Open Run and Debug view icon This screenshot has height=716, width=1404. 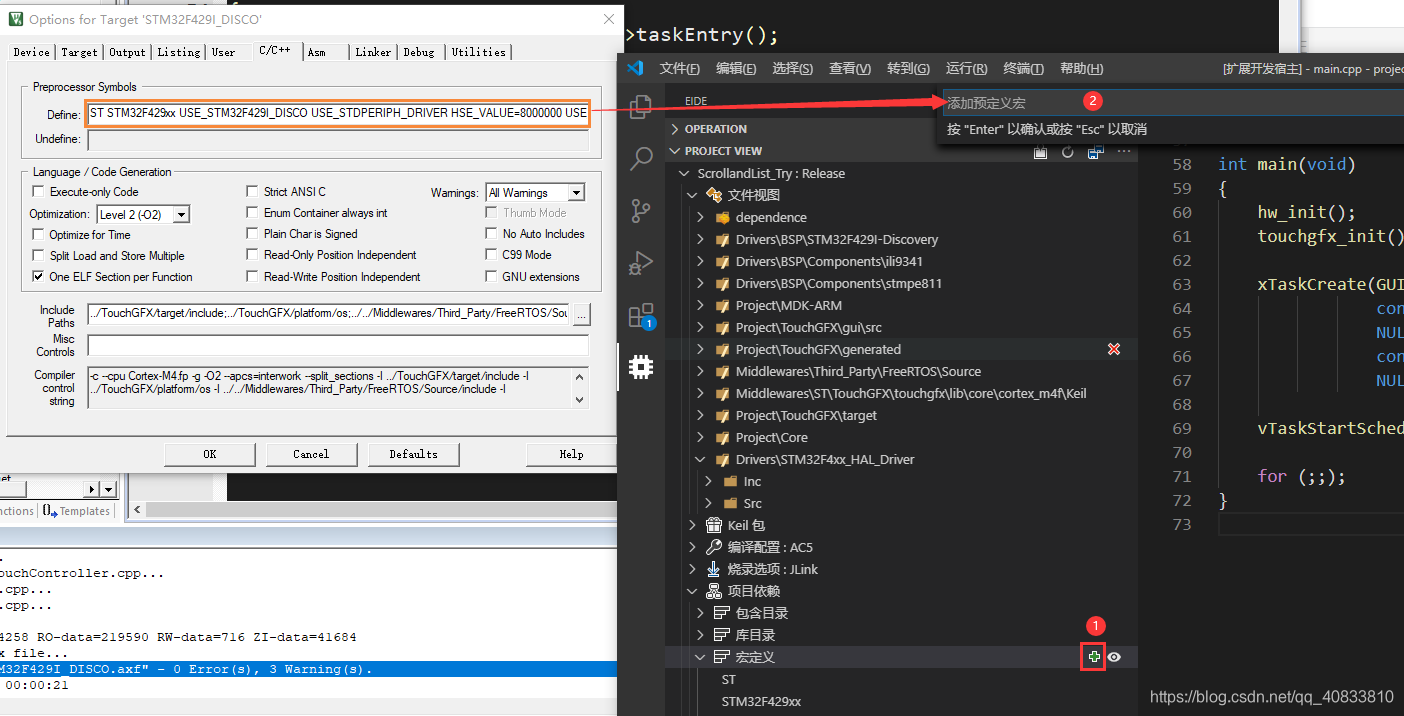click(x=641, y=263)
